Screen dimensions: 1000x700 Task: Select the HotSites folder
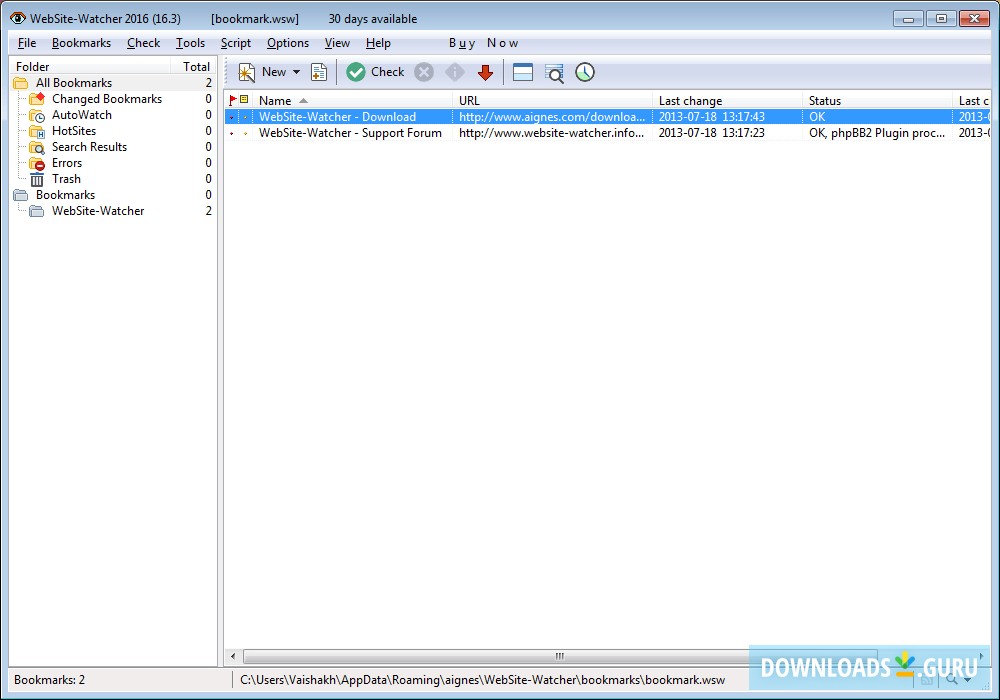pos(74,131)
